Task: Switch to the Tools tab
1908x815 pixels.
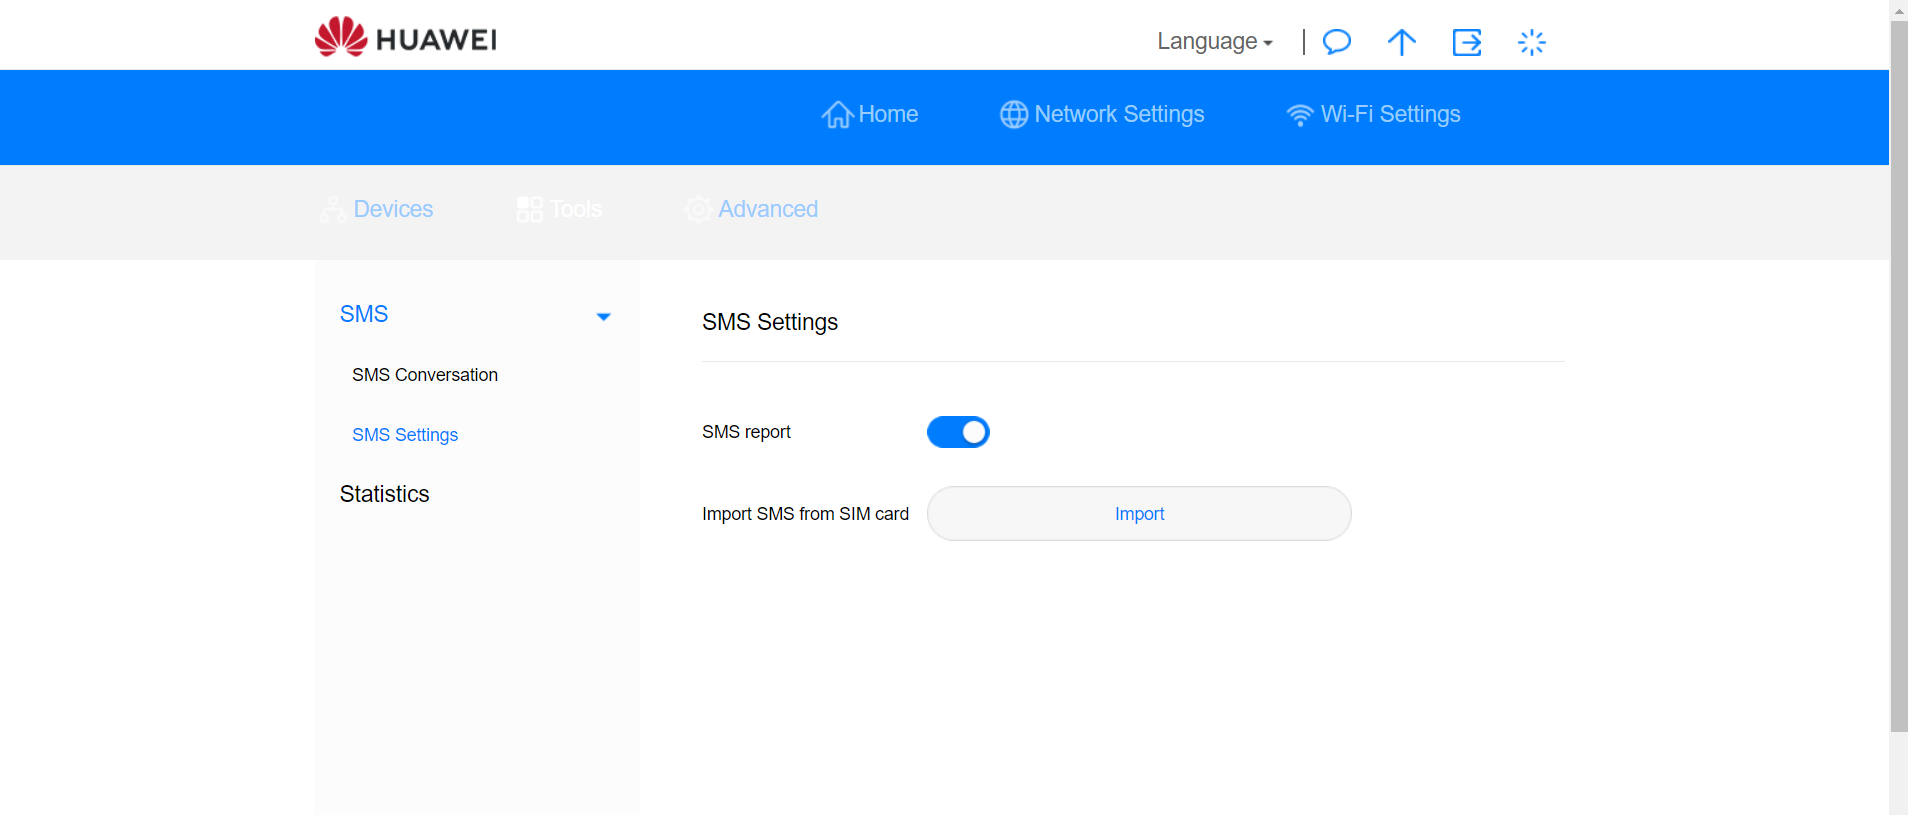Action: [x=560, y=209]
